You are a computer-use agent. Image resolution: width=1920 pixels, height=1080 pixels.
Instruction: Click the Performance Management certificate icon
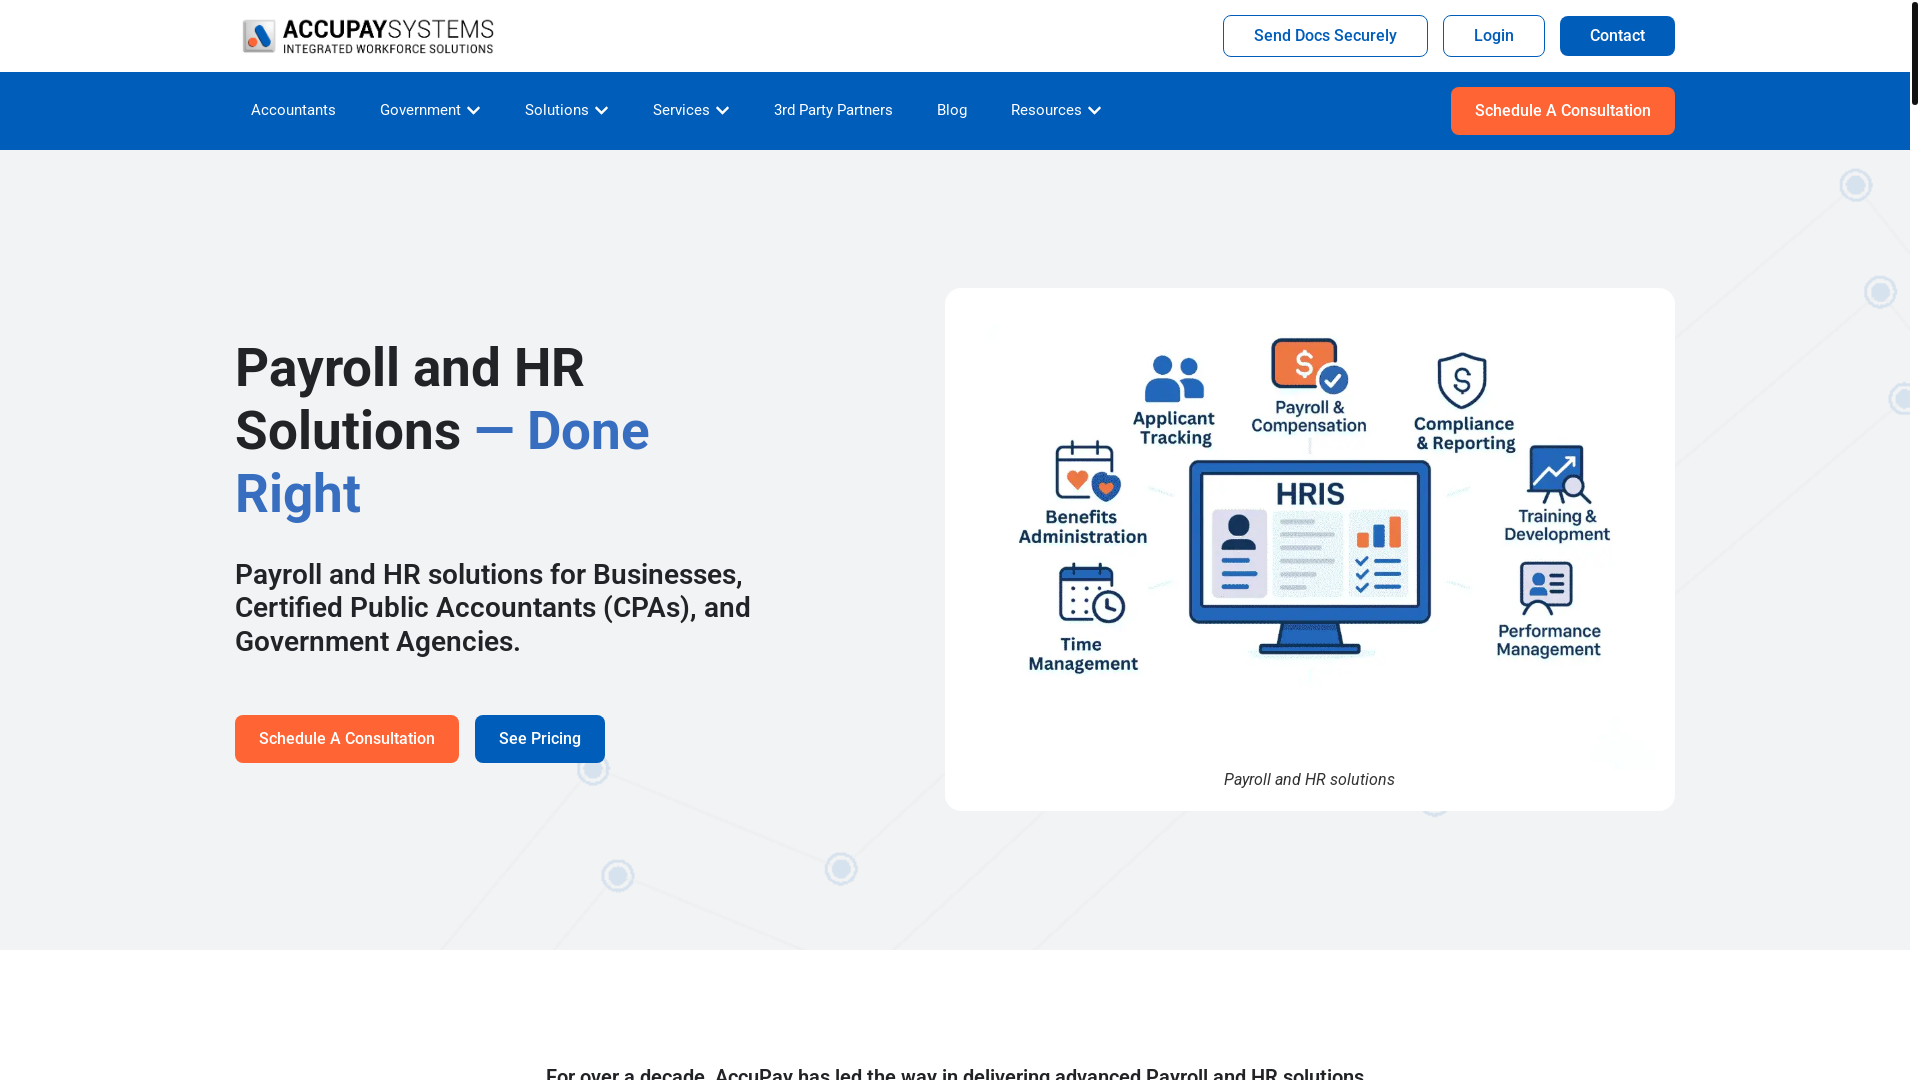coord(1546,588)
